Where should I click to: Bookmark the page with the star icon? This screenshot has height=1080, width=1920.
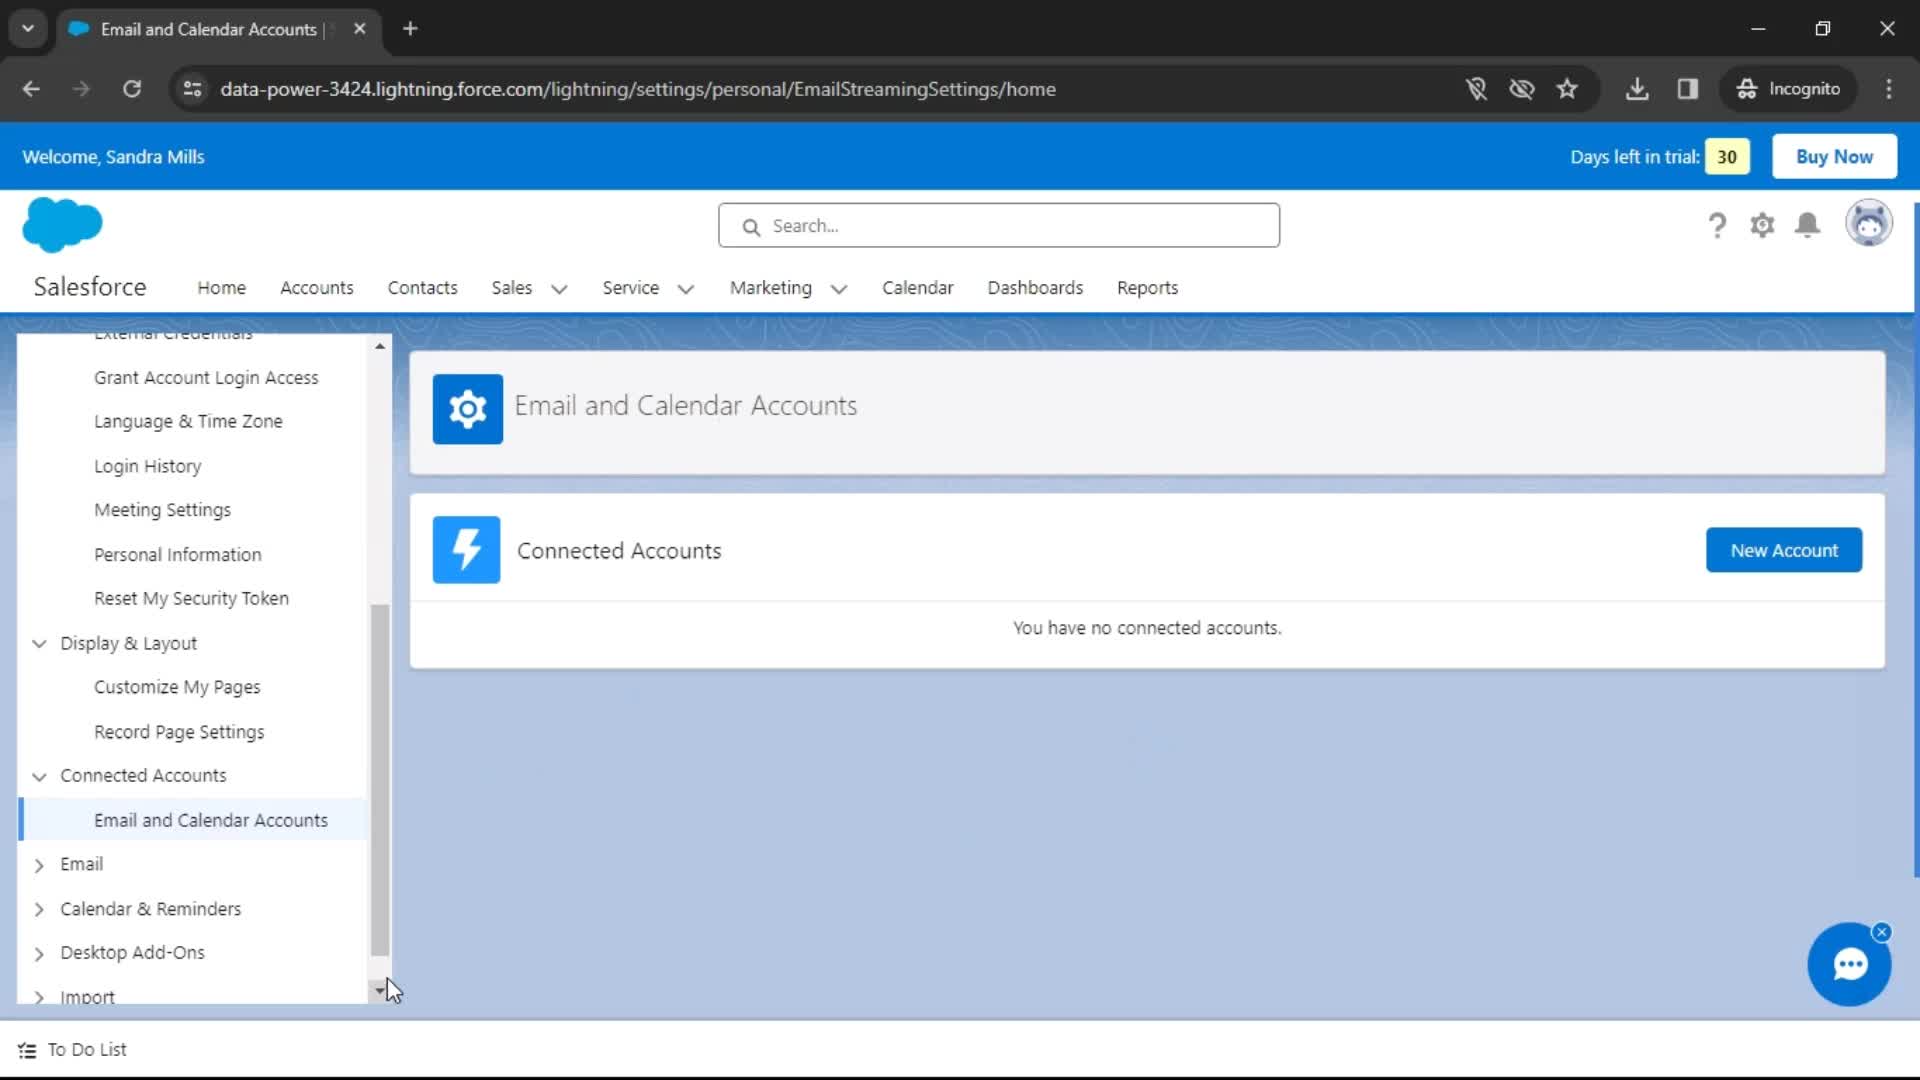(1567, 89)
